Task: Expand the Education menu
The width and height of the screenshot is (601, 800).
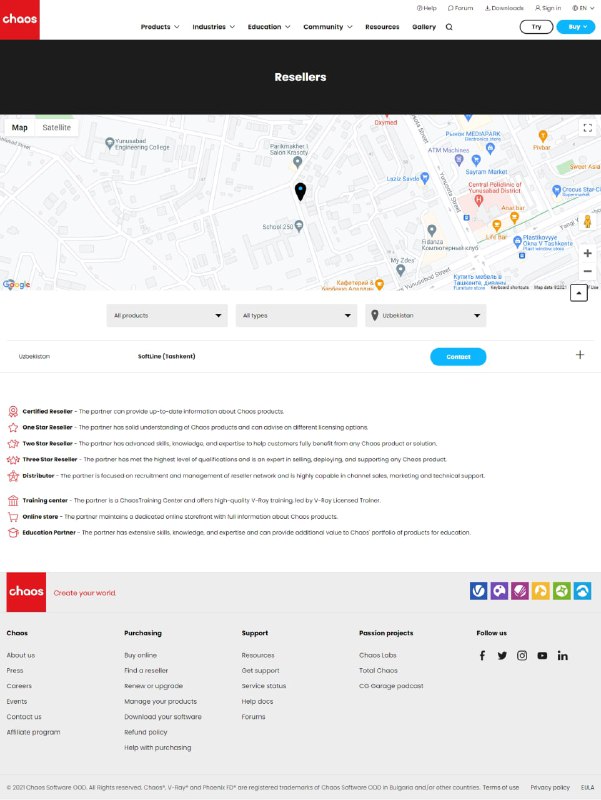Action: pyautogui.click(x=269, y=27)
